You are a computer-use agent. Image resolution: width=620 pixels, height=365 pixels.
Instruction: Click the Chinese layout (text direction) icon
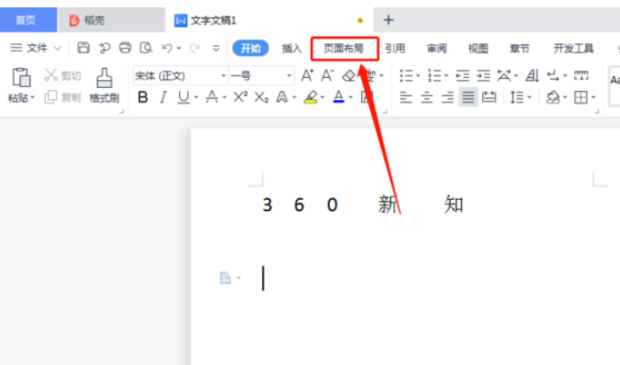[x=504, y=75]
